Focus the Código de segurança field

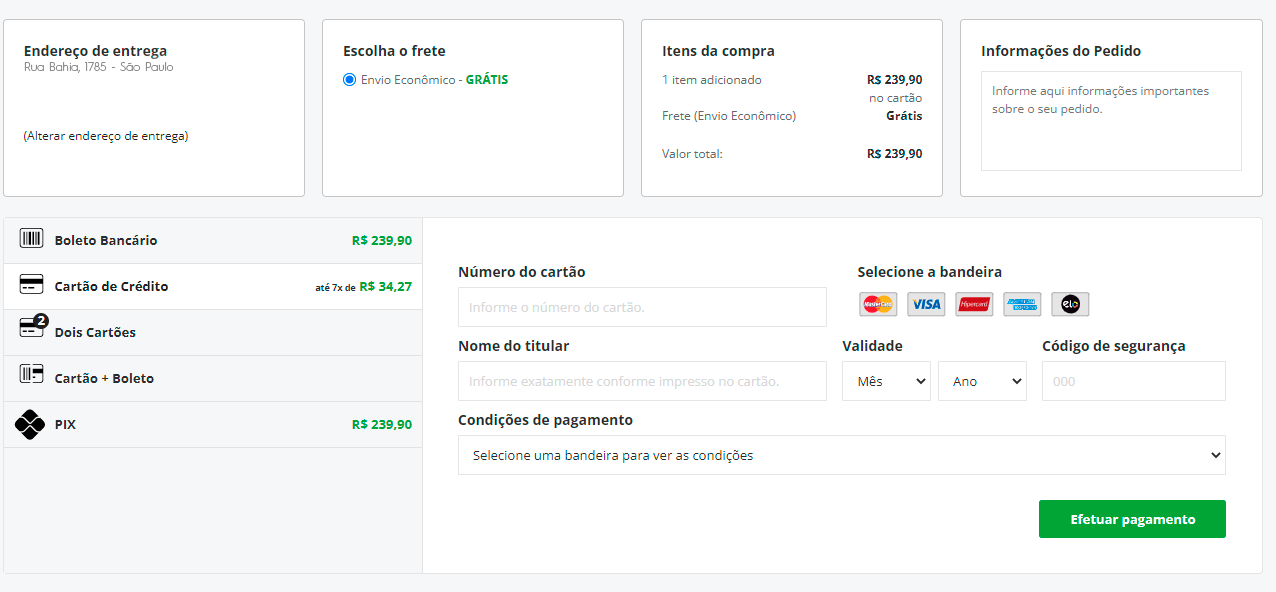[1134, 381]
